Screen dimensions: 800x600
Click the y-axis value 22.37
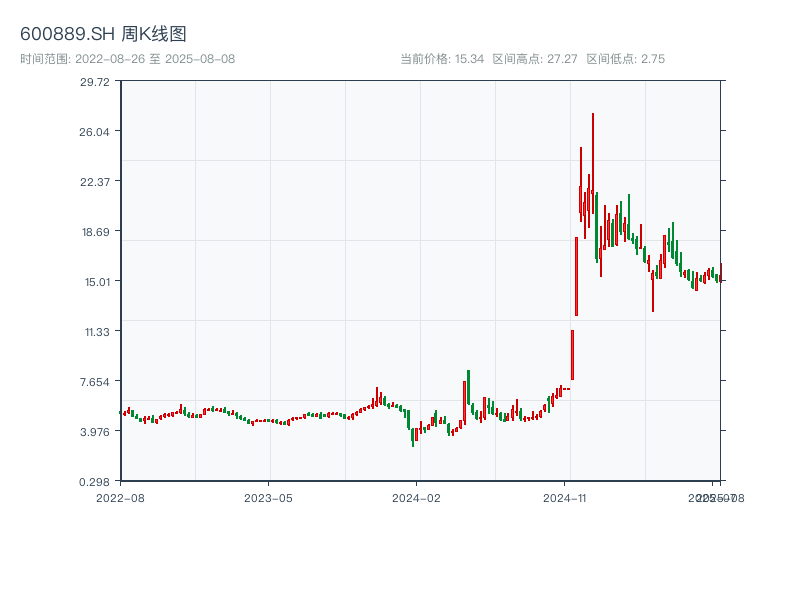coord(94,182)
